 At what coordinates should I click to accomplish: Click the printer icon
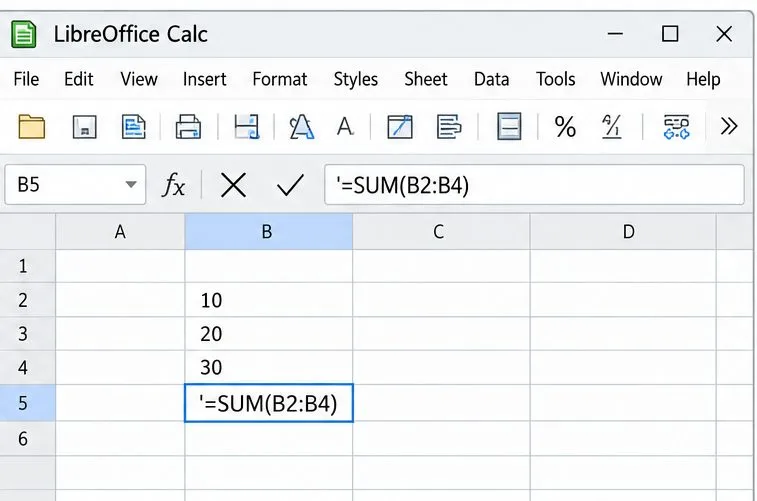[188, 127]
